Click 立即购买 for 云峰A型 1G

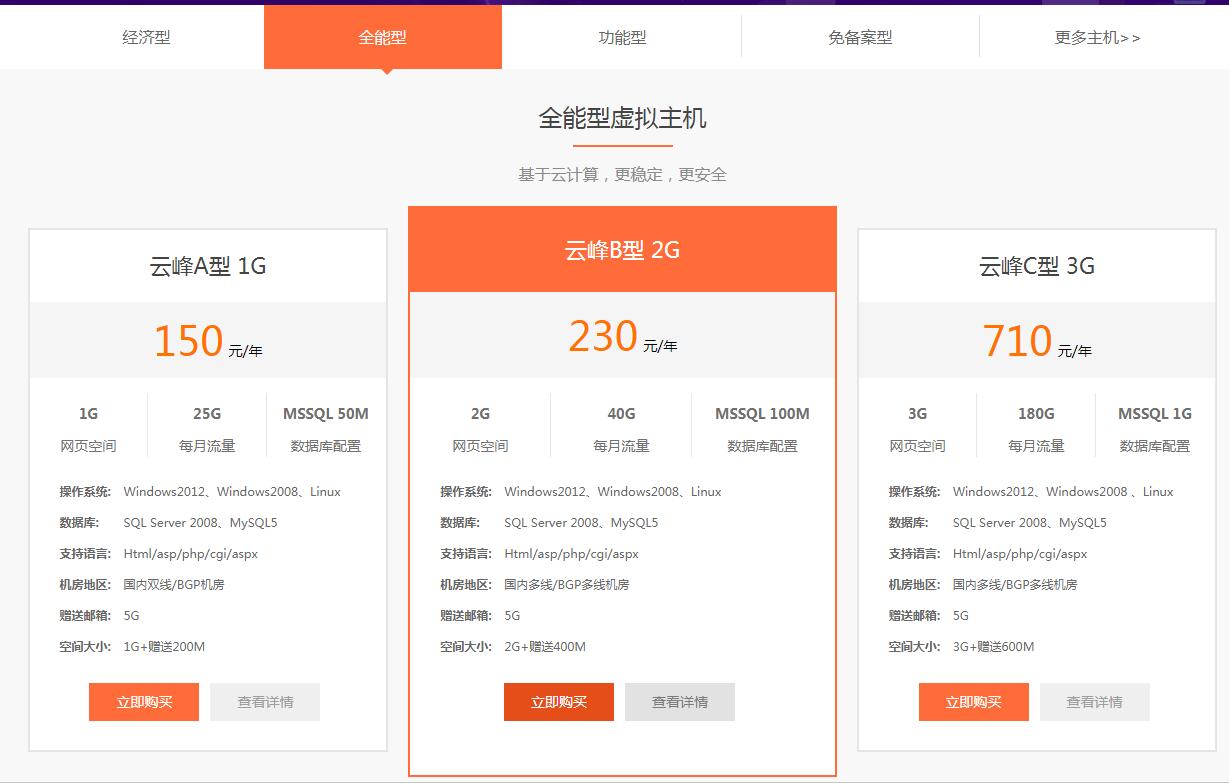click(144, 702)
